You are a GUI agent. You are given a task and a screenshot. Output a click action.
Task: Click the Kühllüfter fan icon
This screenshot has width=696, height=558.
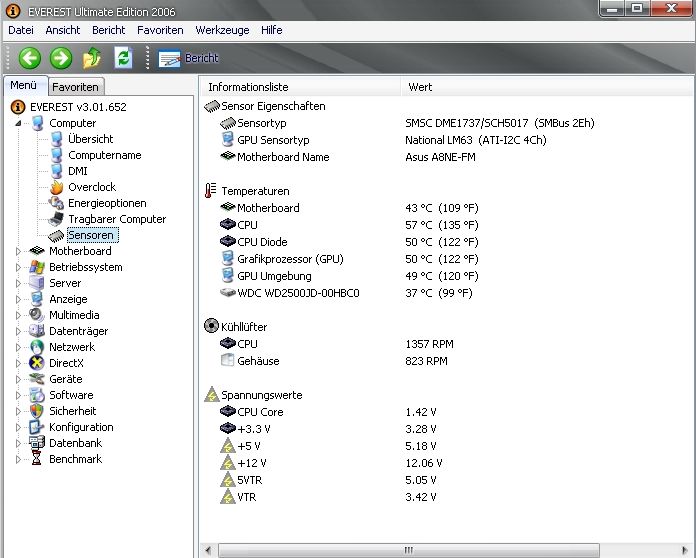211,326
